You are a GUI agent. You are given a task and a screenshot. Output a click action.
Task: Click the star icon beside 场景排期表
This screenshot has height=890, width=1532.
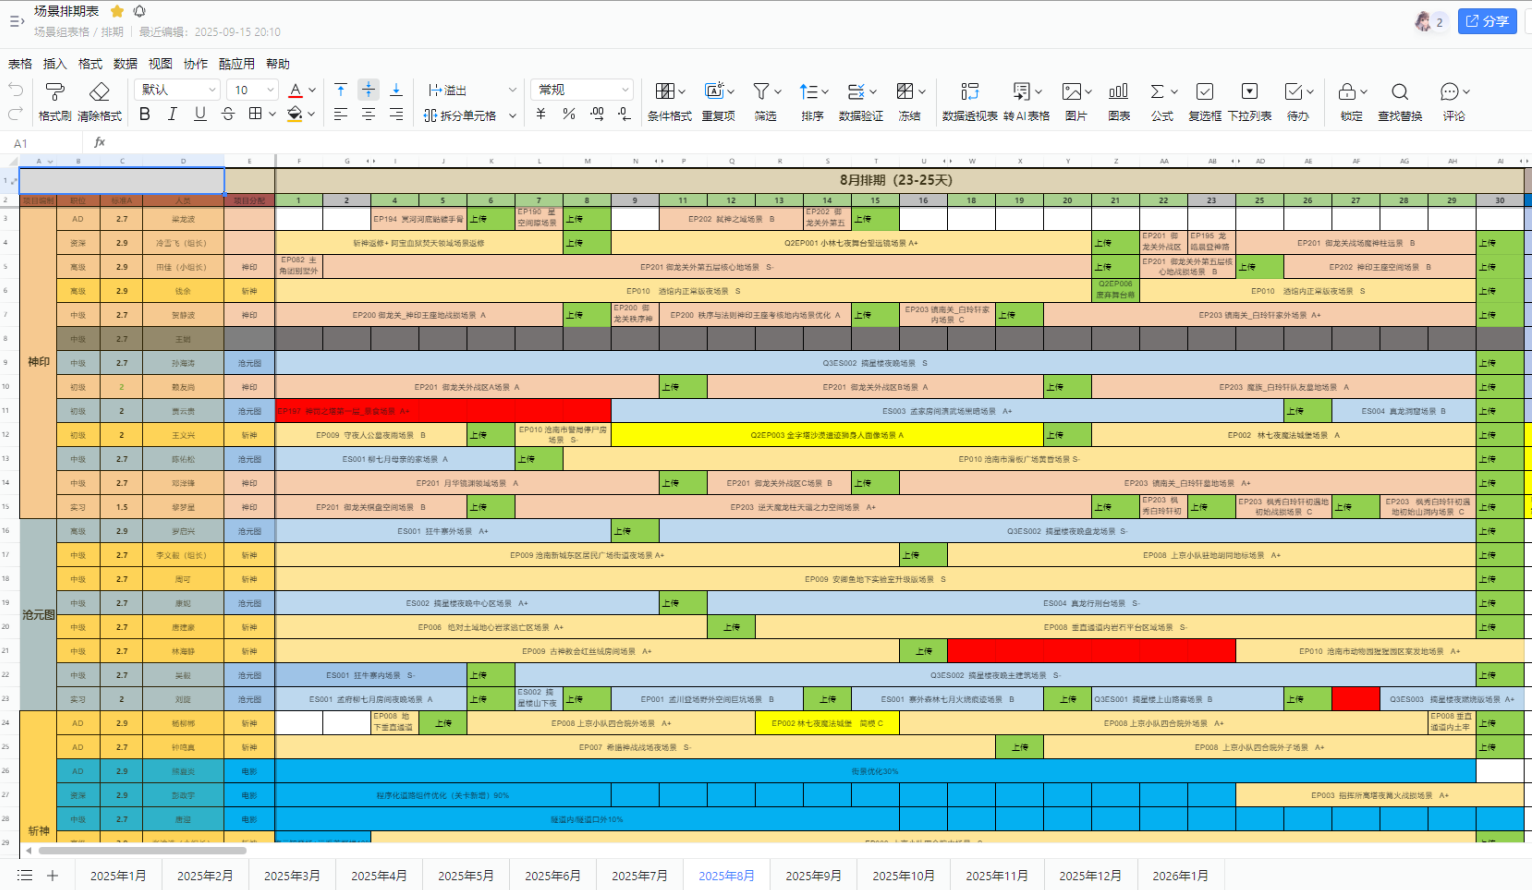click(x=117, y=11)
